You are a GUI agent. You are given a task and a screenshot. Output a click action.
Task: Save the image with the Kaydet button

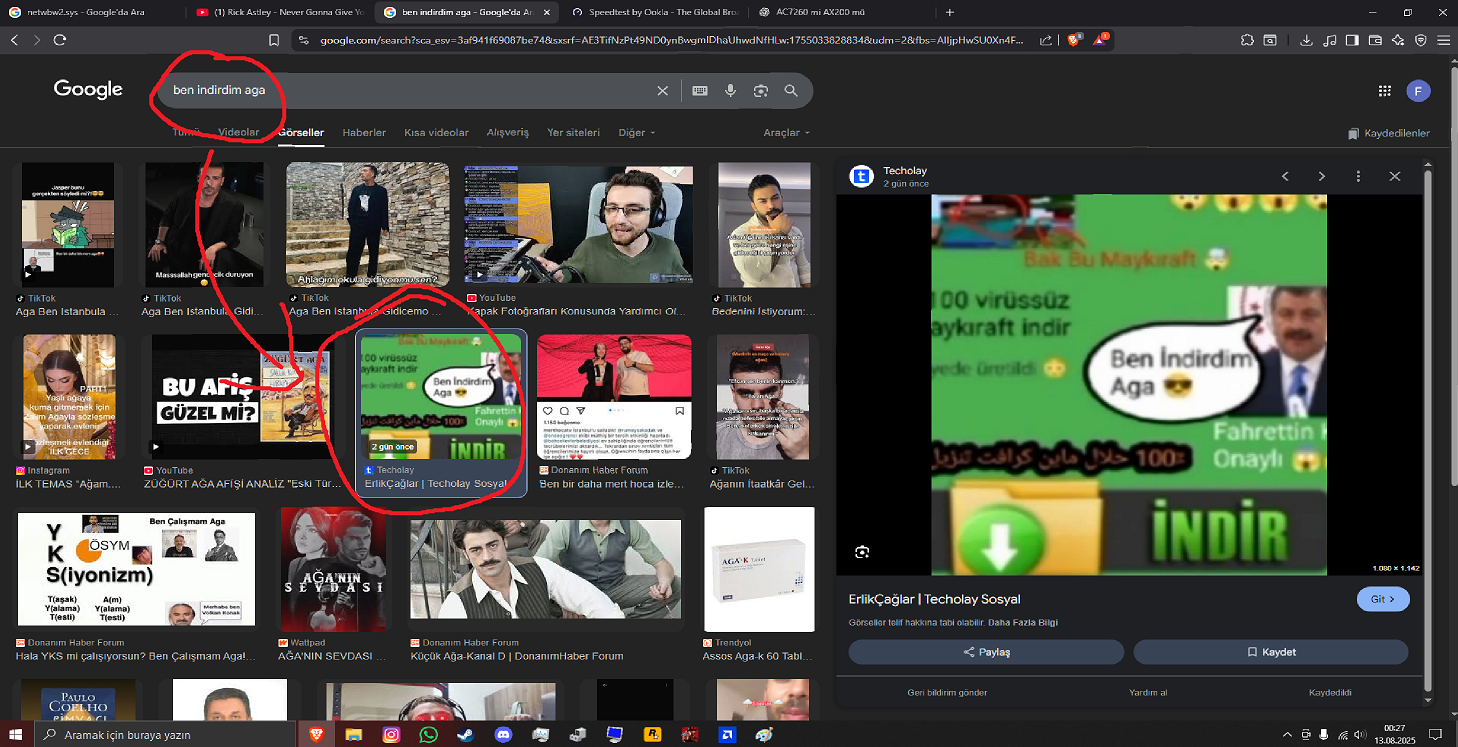pyautogui.click(x=1271, y=652)
